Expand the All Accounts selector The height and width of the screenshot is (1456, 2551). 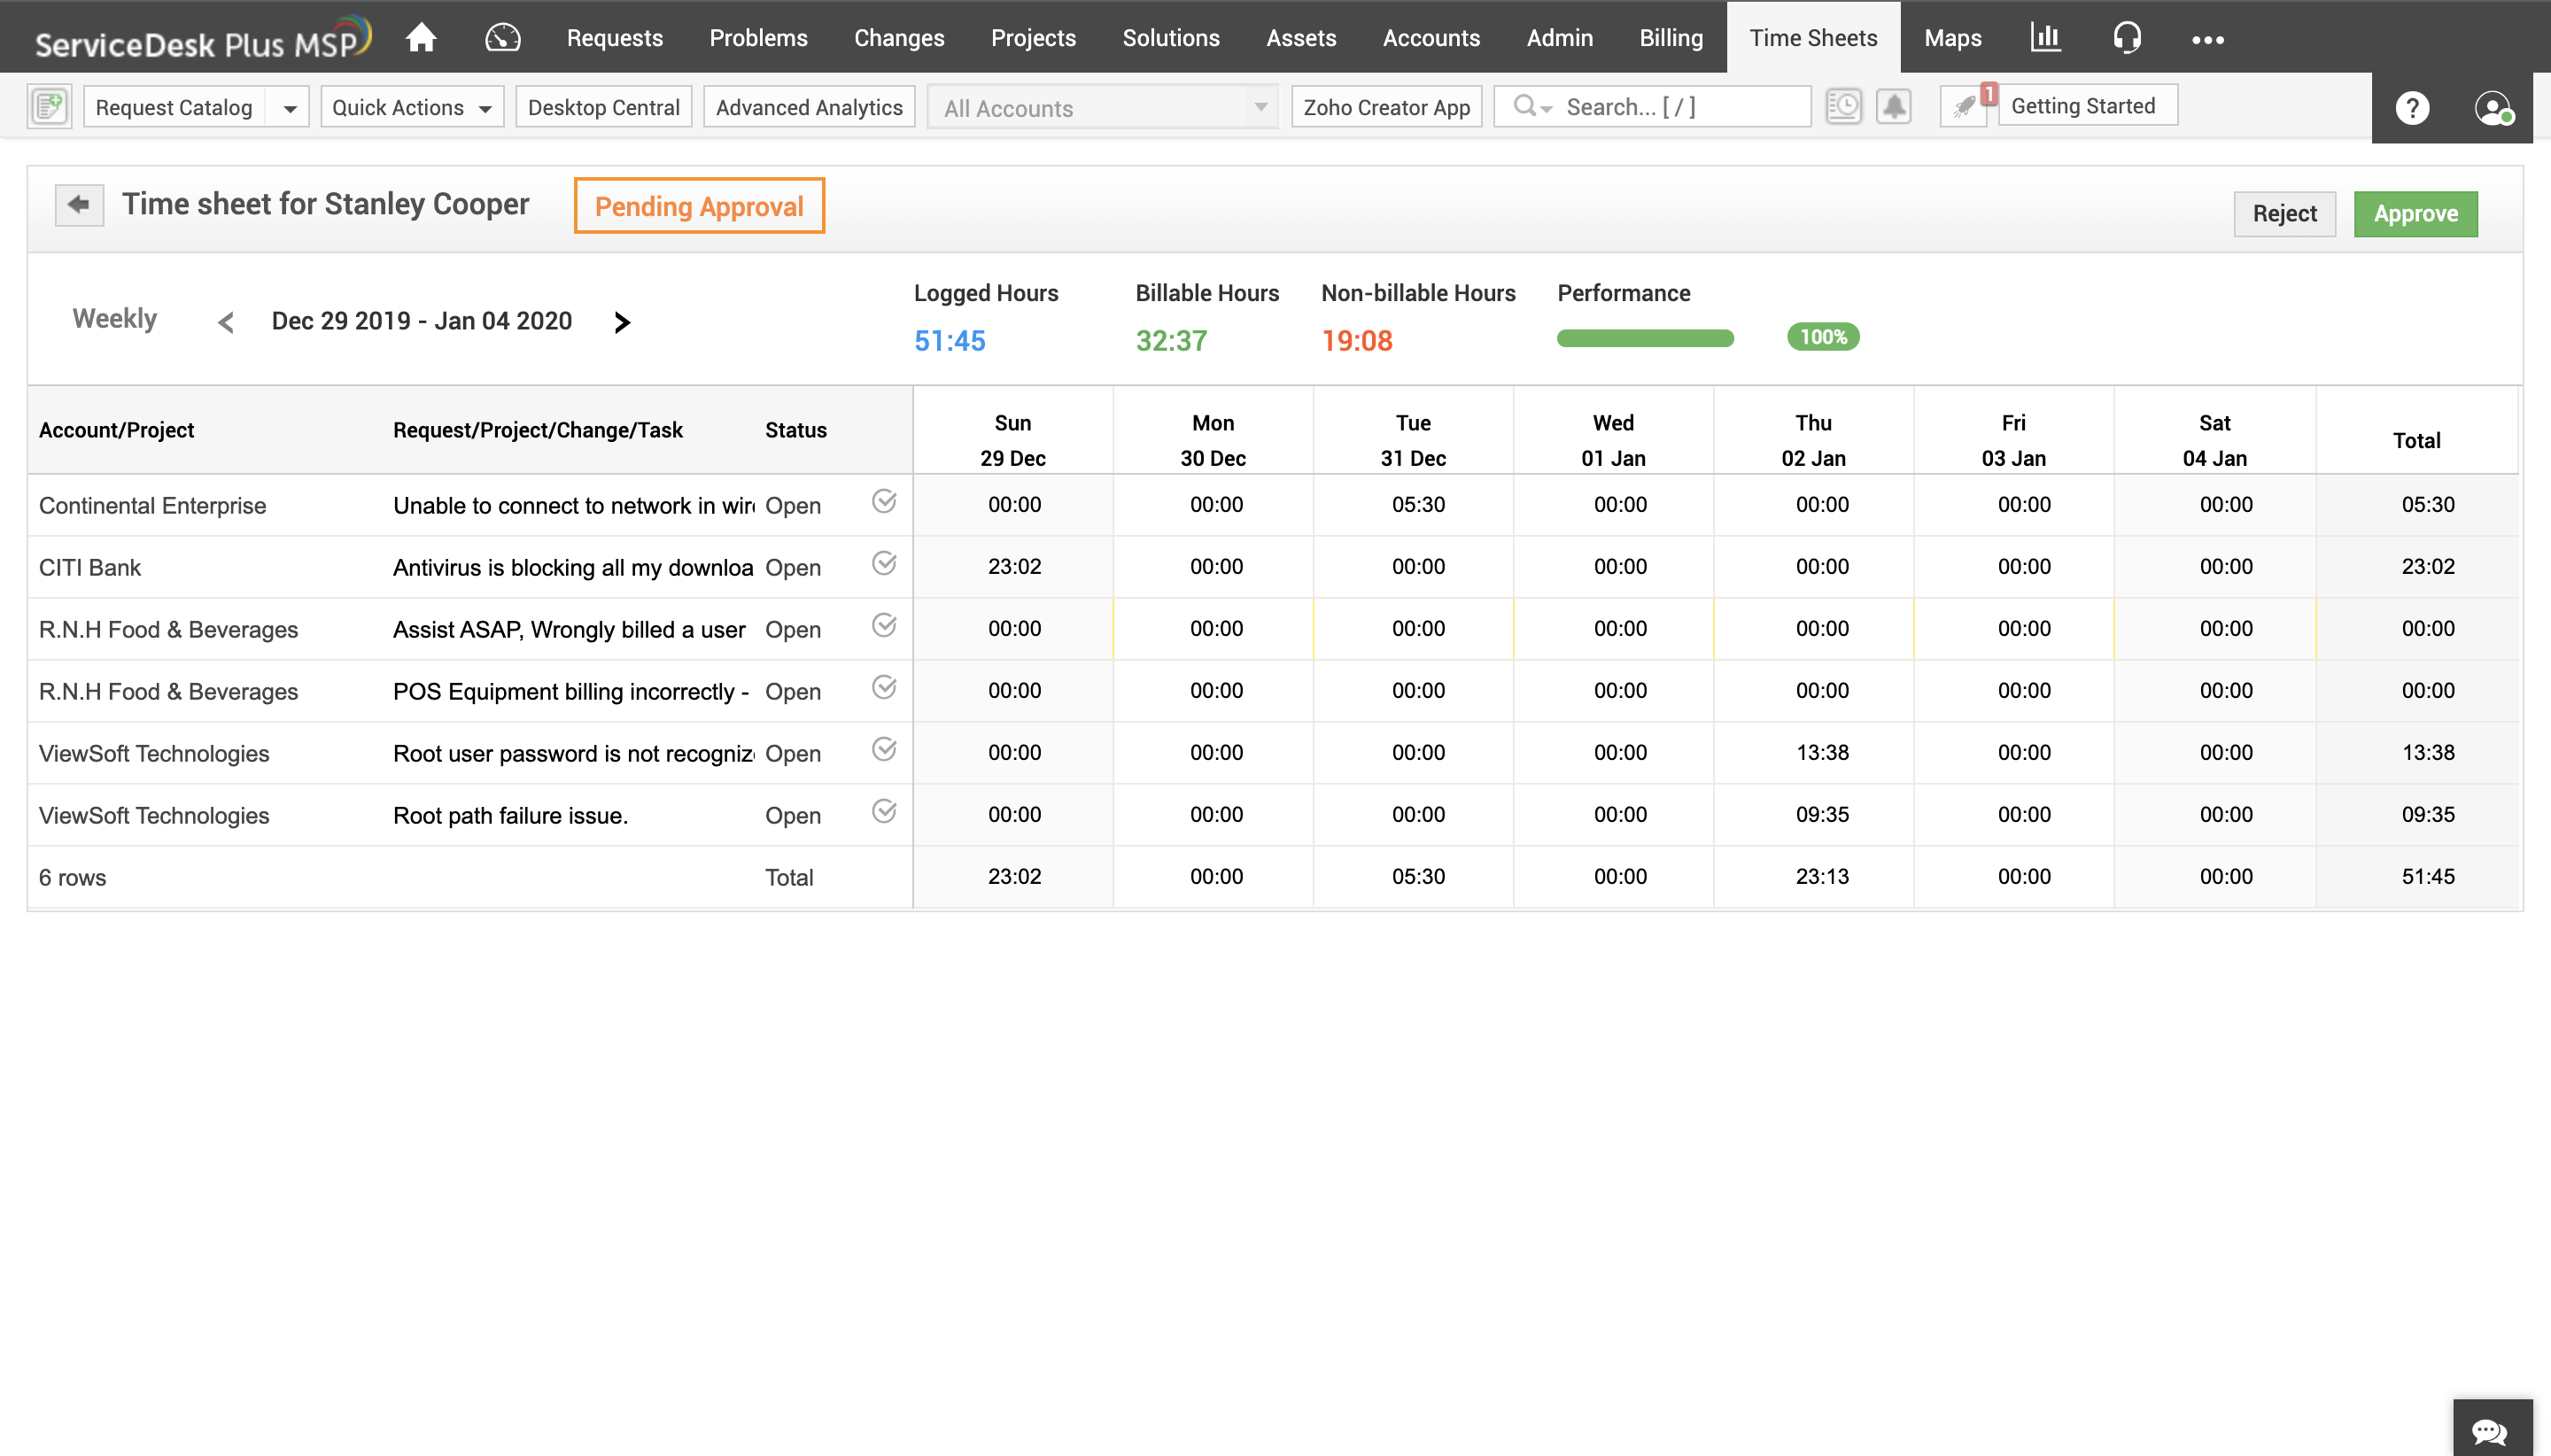[x=1261, y=106]
